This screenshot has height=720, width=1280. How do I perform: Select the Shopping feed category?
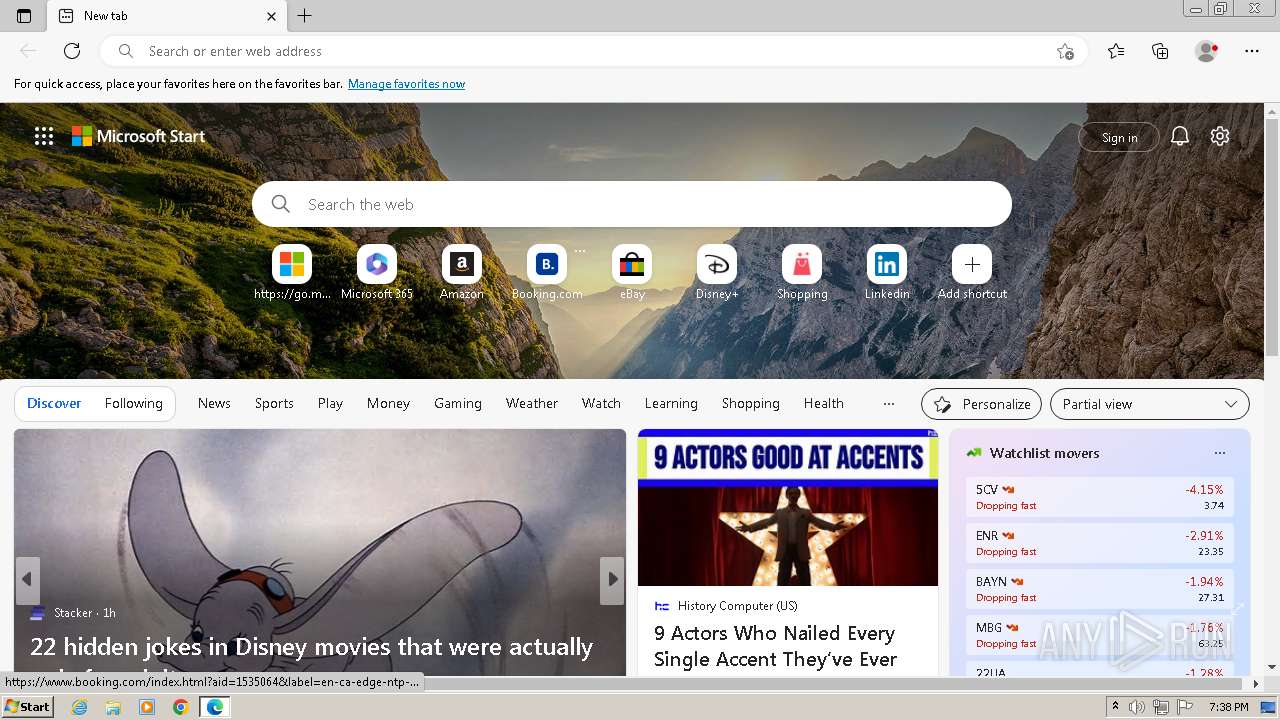click(x=750, y=403)
